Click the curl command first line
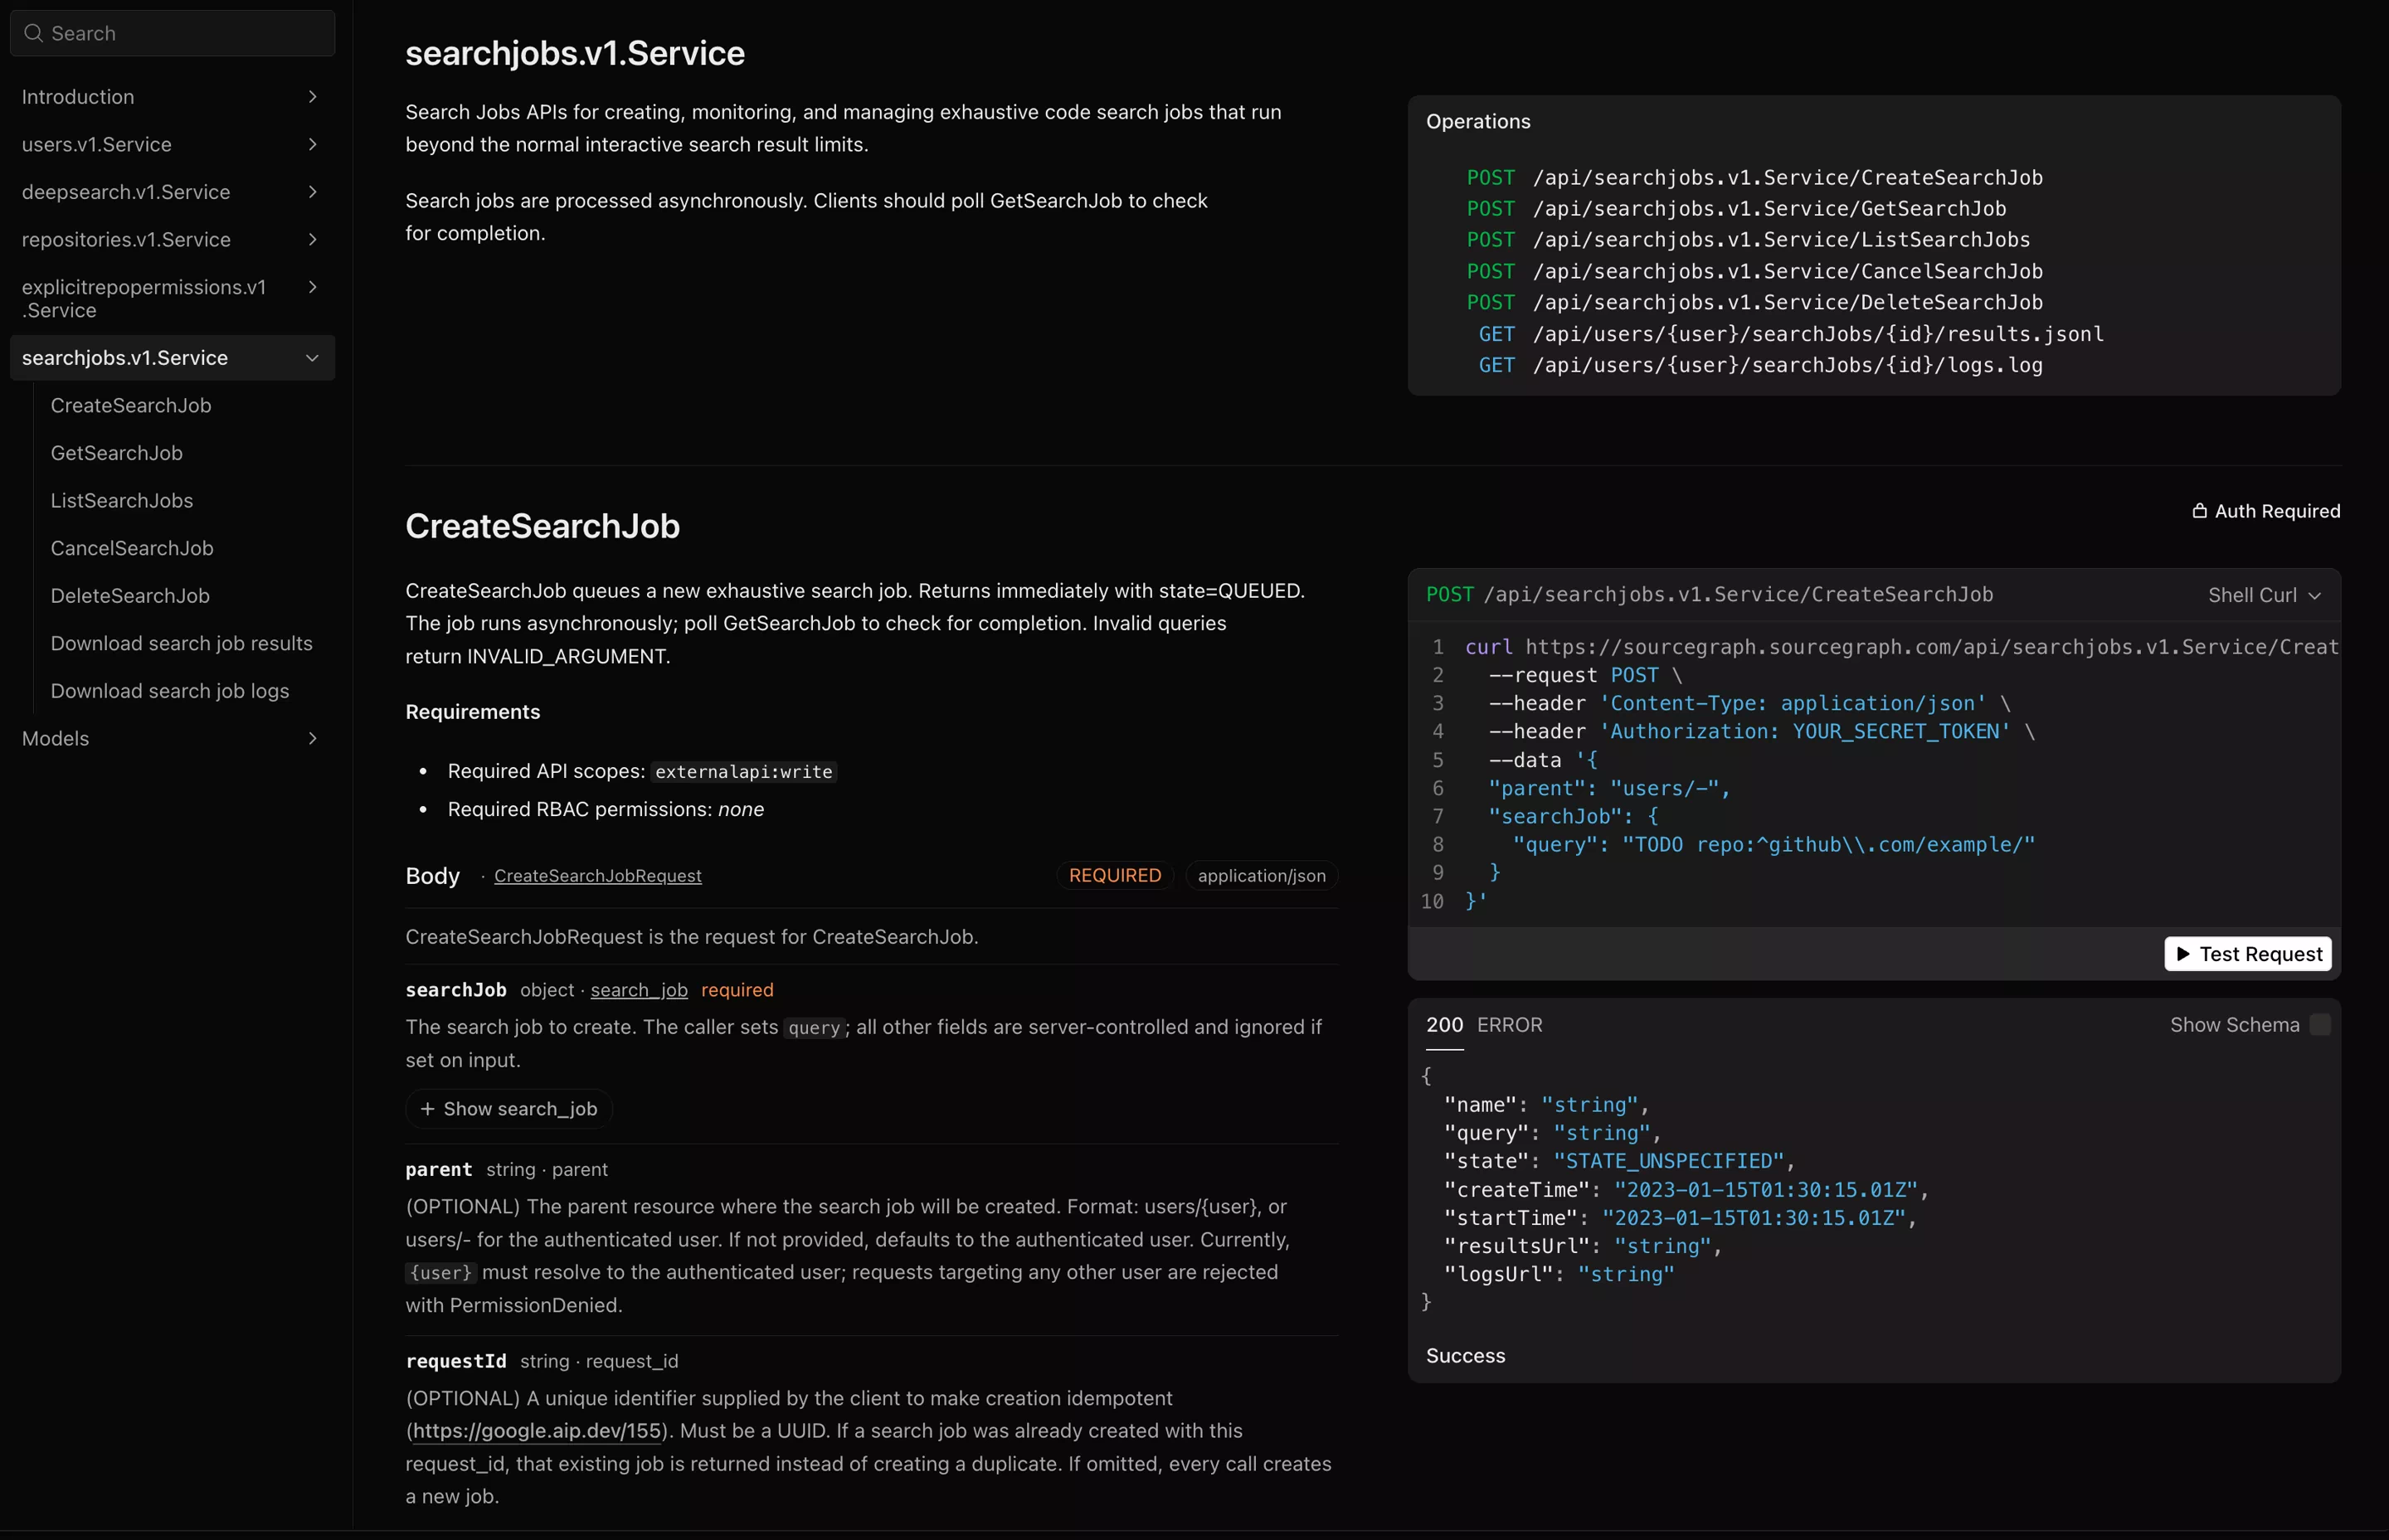 tap(1901, 647)
